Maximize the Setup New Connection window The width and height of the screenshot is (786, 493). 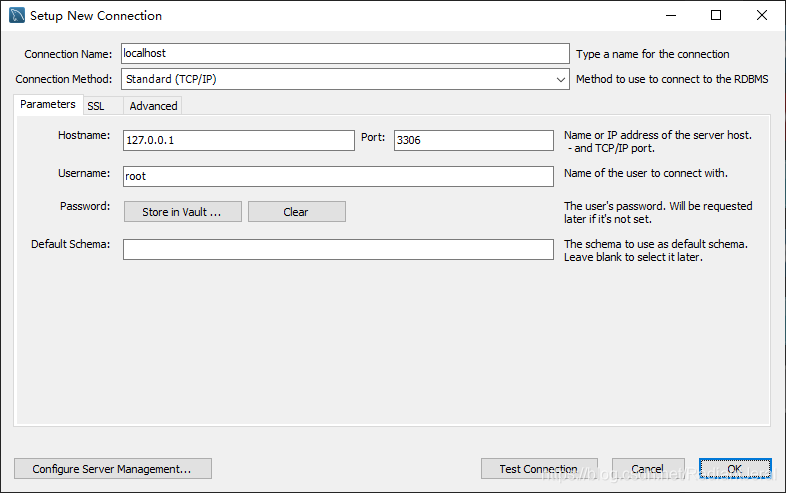716,16
